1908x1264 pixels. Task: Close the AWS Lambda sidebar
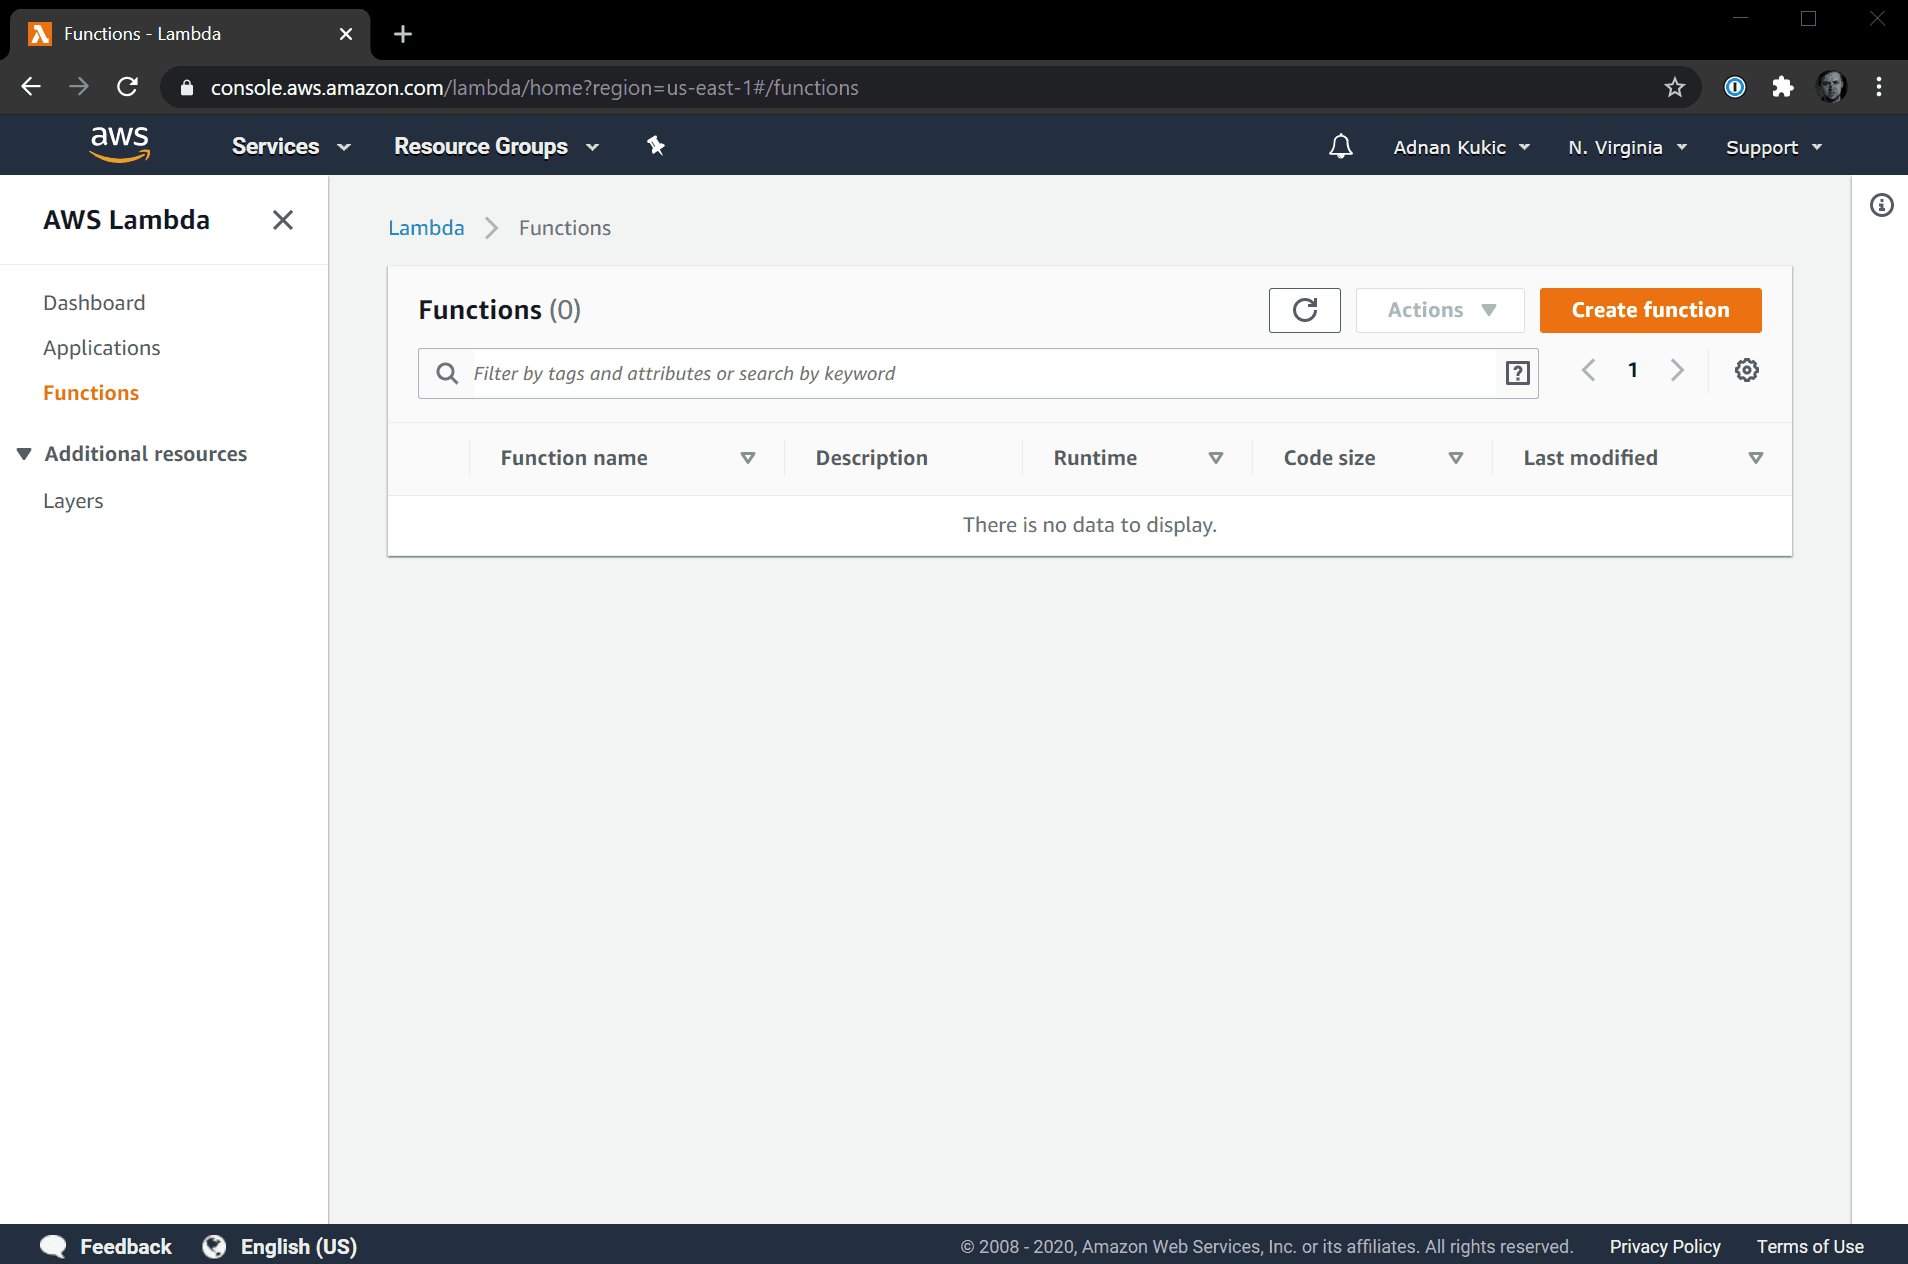283,220
